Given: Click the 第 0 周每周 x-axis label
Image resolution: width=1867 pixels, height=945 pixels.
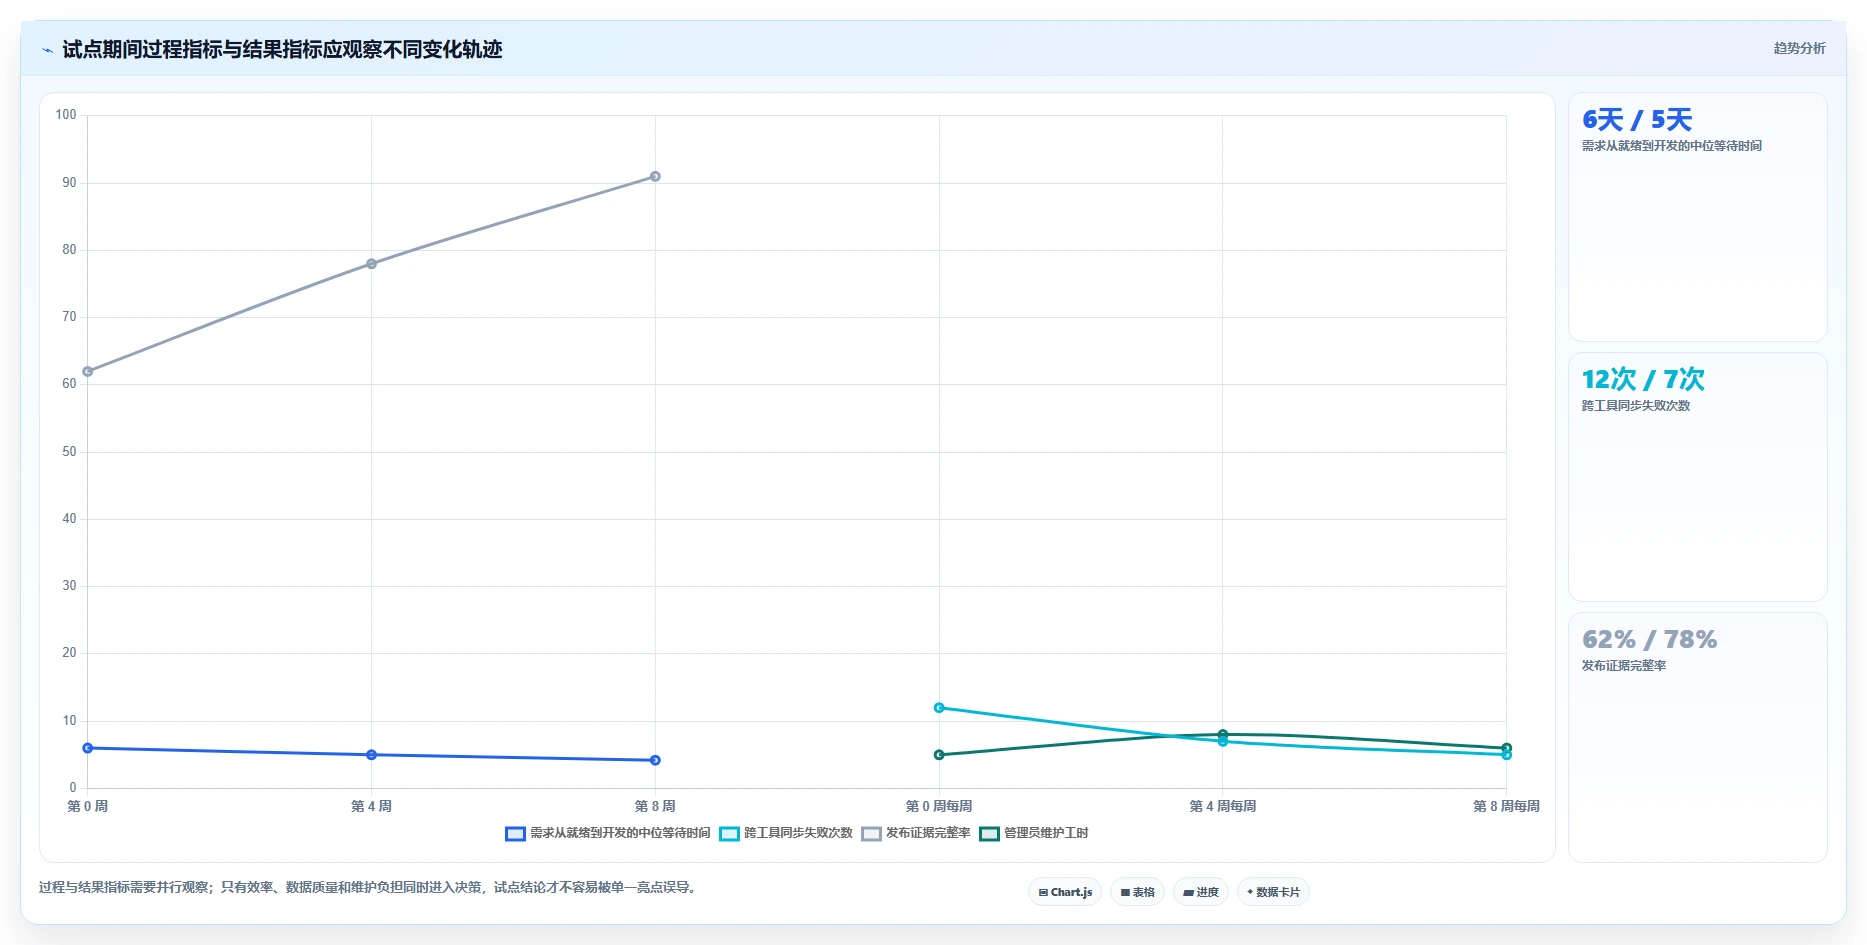Looking at the screenshot, I should pos(939,806).
